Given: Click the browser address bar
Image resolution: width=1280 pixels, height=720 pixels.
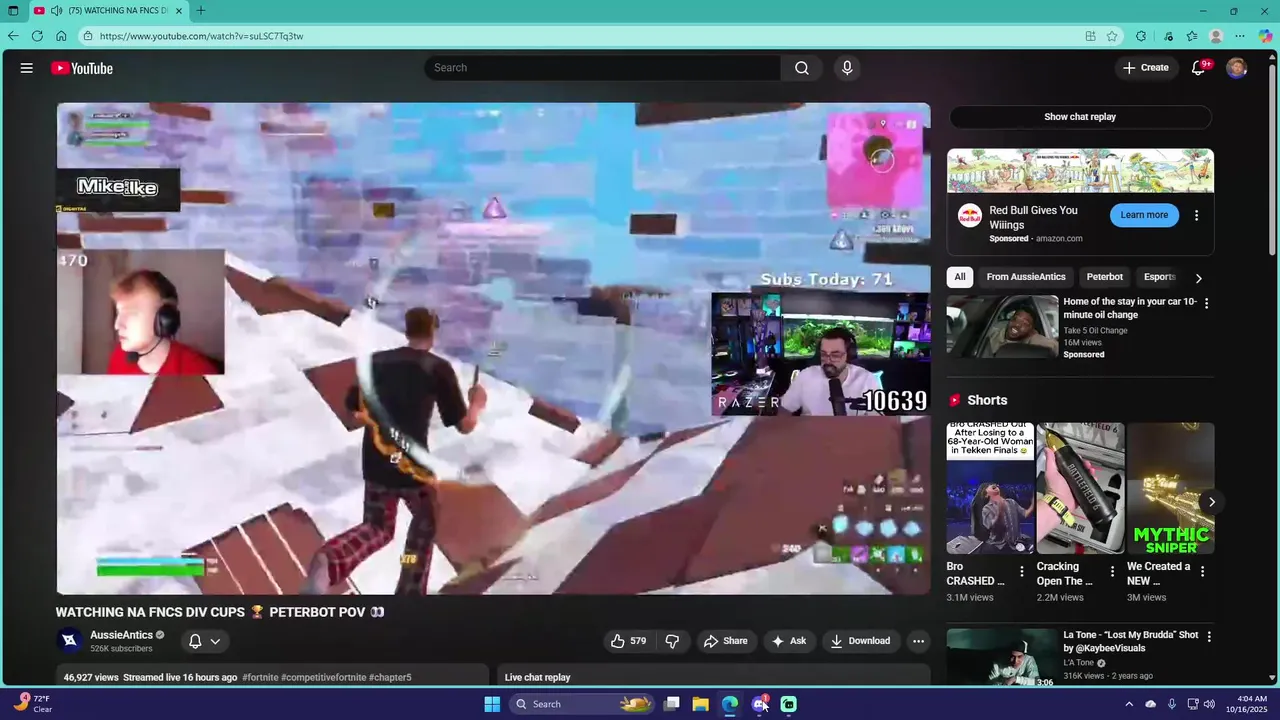Looking at the screenshot, I should point(580,36).
